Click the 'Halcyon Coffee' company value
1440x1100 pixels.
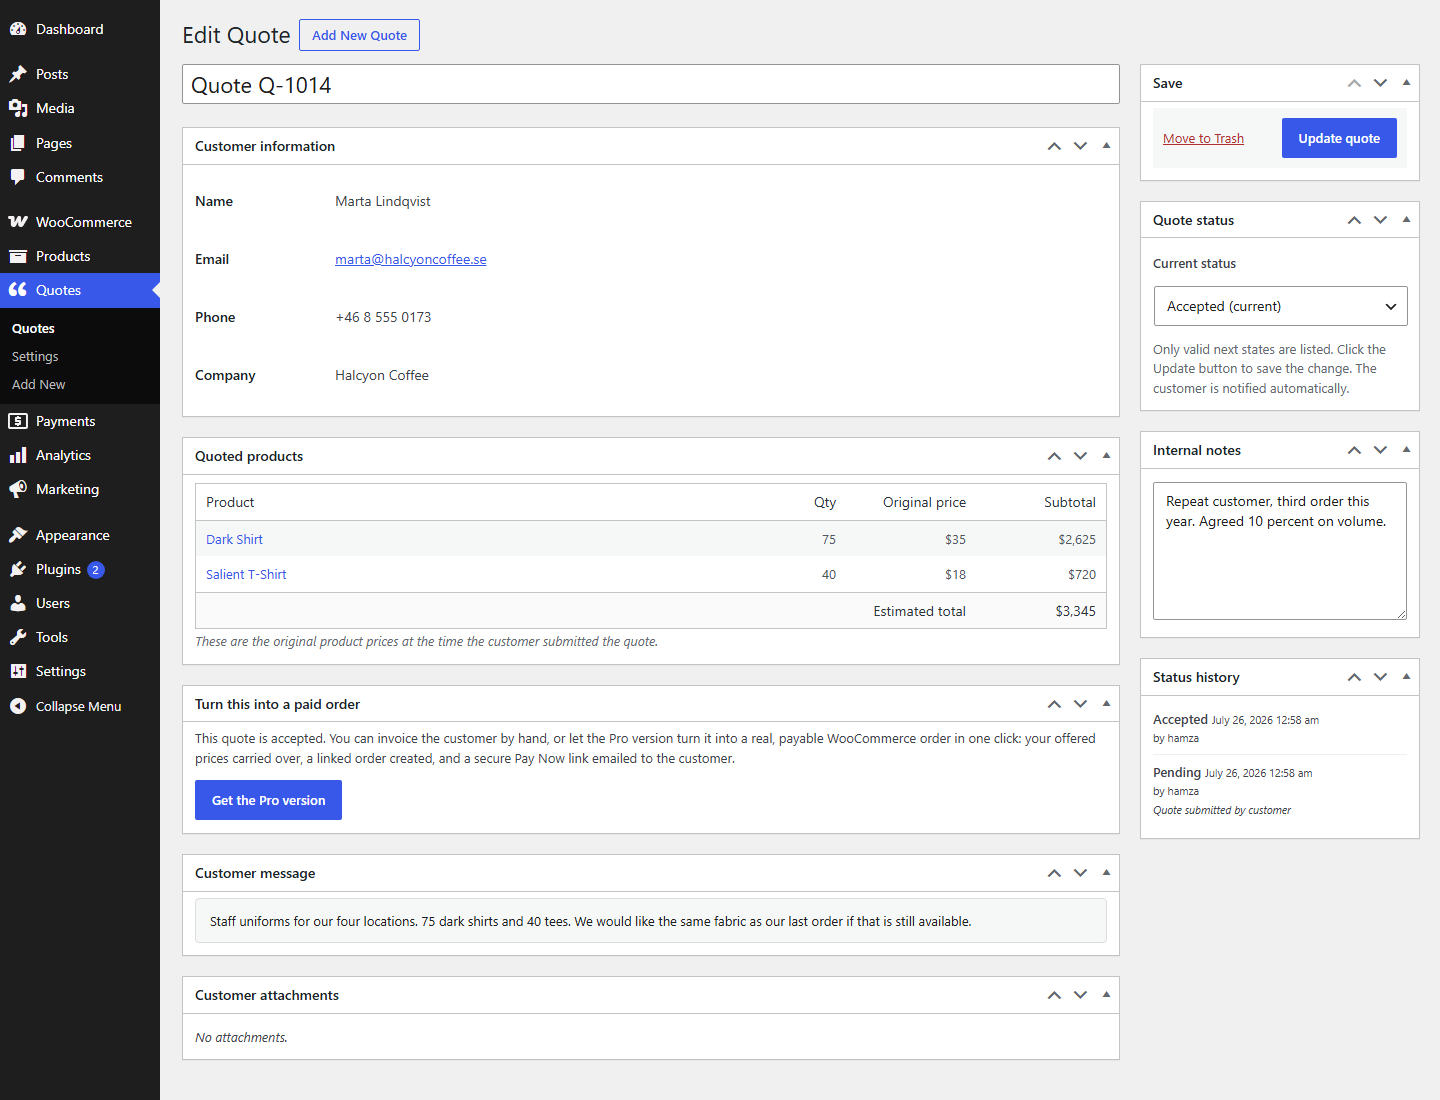[382, 375]
